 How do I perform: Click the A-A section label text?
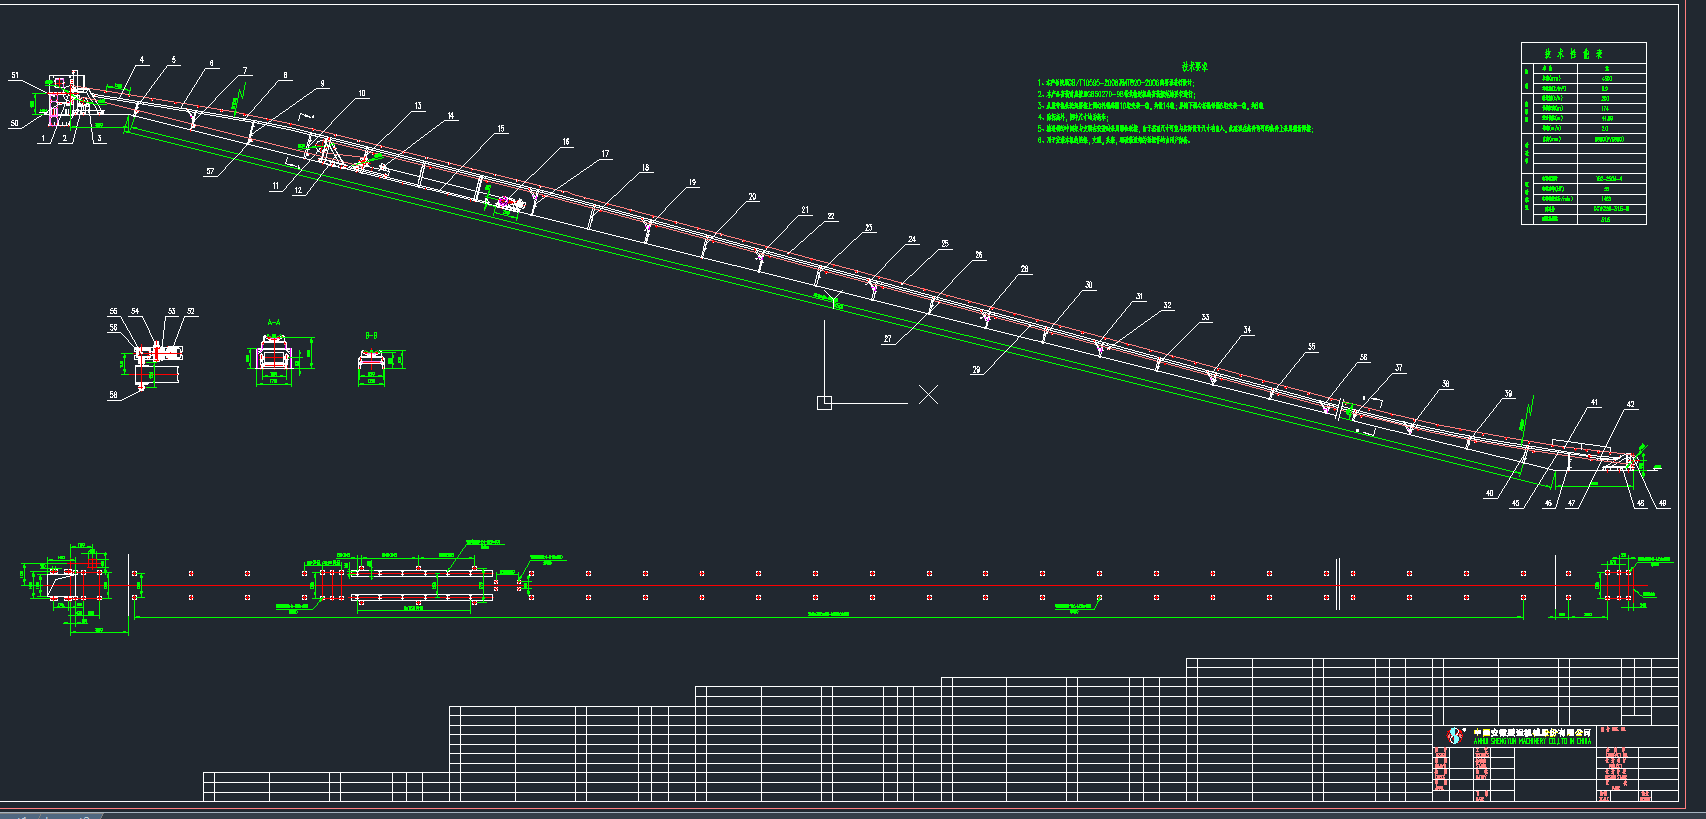tap(273, 323)
